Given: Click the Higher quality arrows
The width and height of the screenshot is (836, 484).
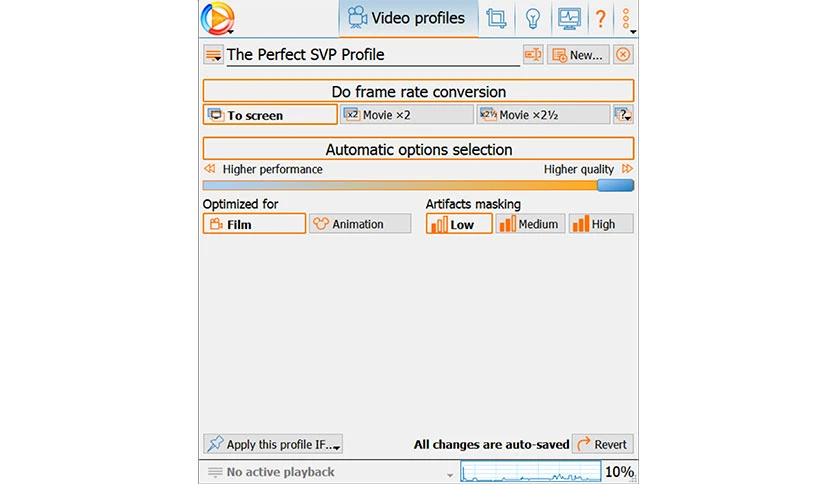Looking at the screenshot, I should click(627, 169).
